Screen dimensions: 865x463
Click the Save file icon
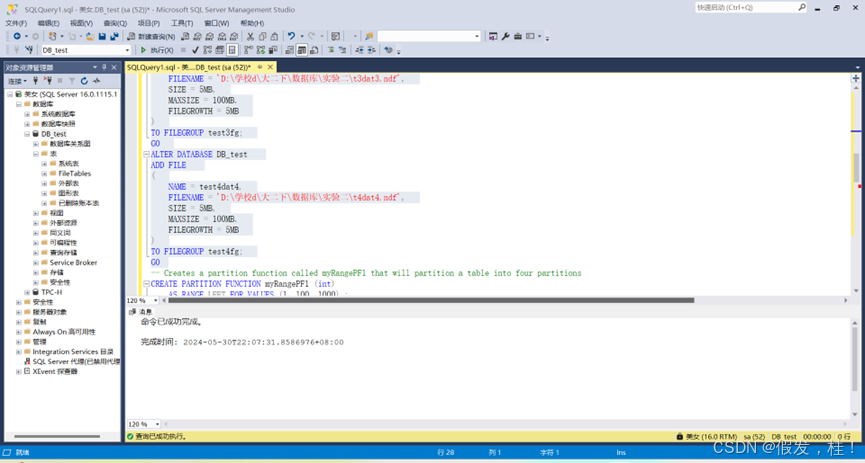pos(102,36)
